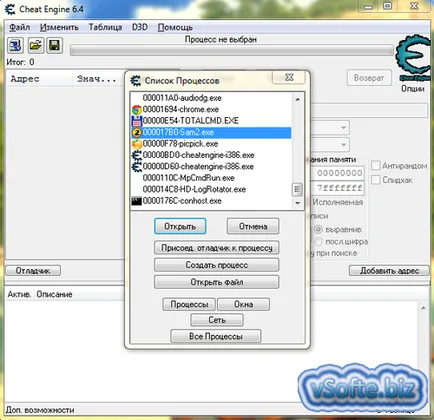Click the Открыть файл button
The image size is (434, 420).
[x=217, y=282]
